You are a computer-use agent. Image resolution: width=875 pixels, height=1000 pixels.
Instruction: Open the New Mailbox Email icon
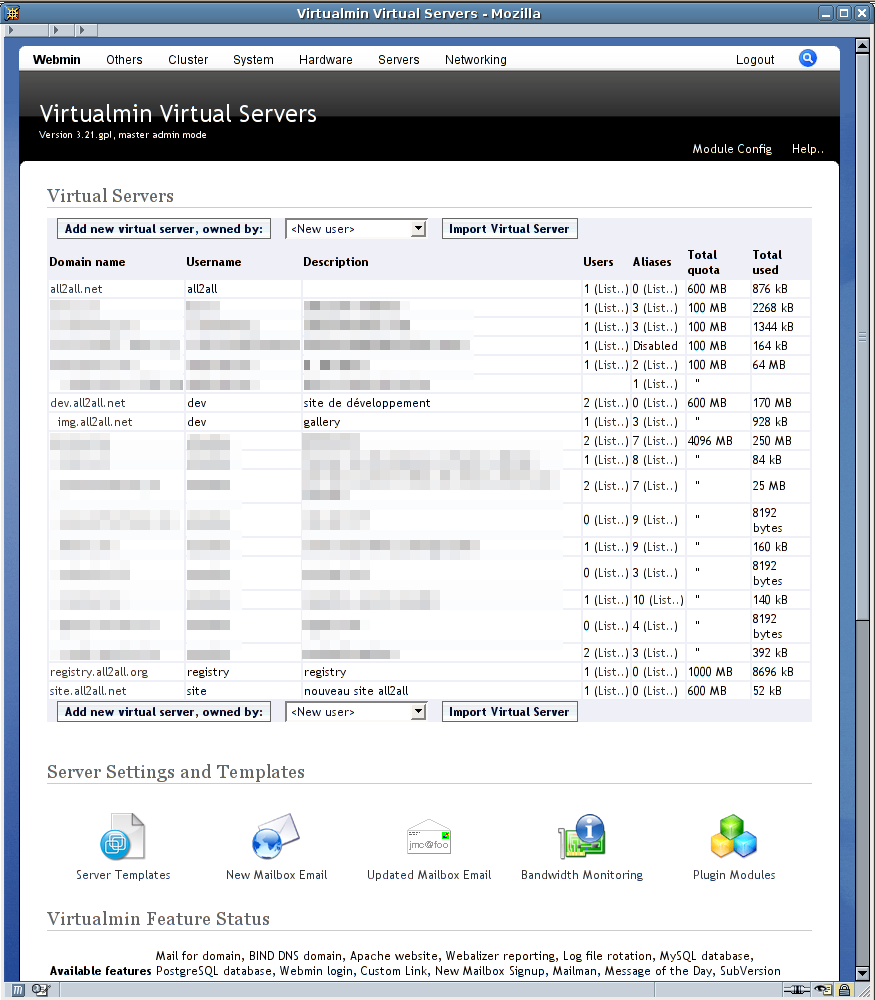(x=276, y=838)
